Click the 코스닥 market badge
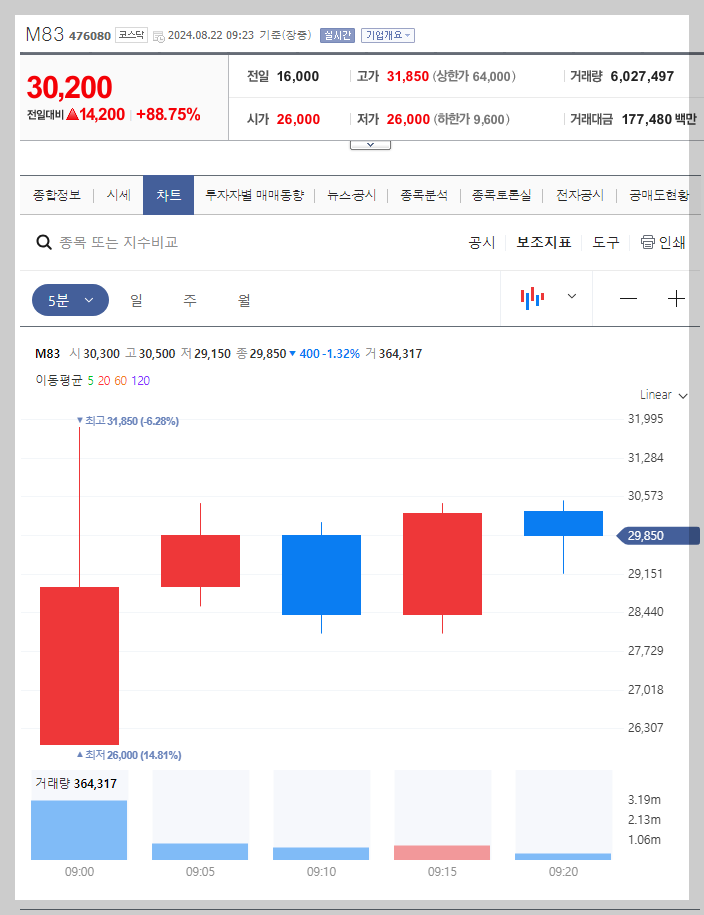This screenshot has height=915, width=704. point(131,35)
